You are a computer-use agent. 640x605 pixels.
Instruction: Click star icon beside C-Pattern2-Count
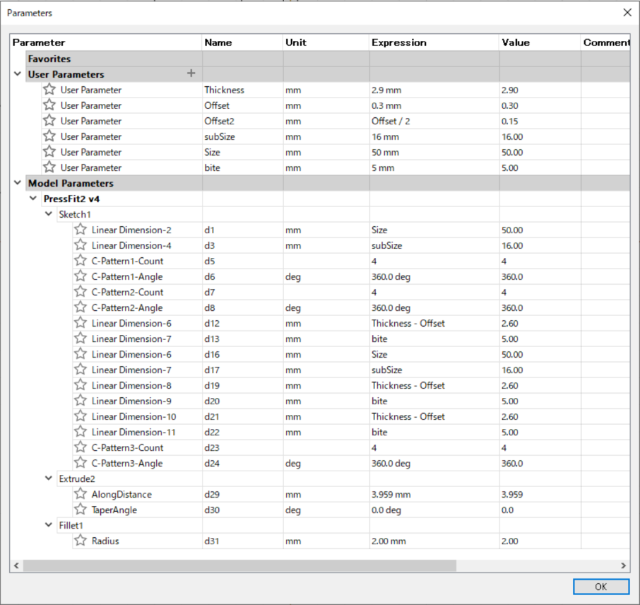80,291
